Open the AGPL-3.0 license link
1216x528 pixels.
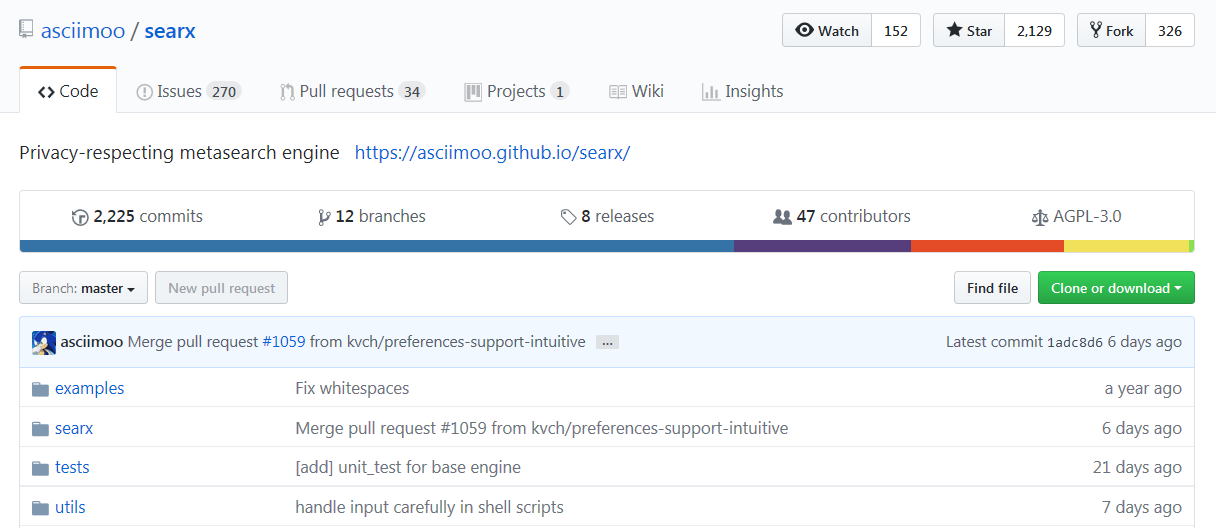(1077, 216)
